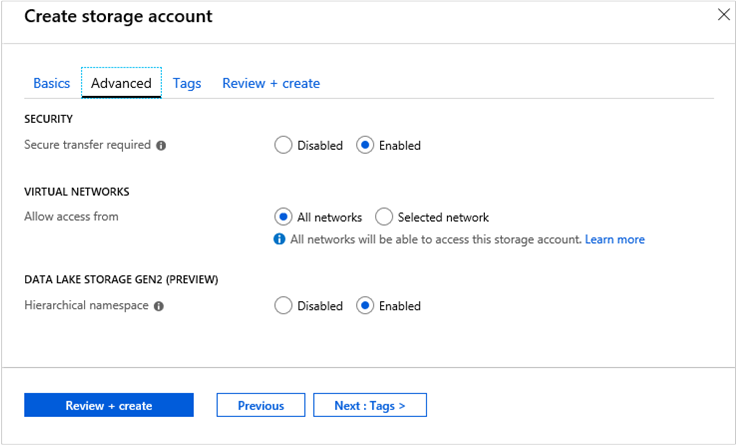This screenshot has height=445, width=737.
Task: Switch to the Basics tab
Action: 51,83
